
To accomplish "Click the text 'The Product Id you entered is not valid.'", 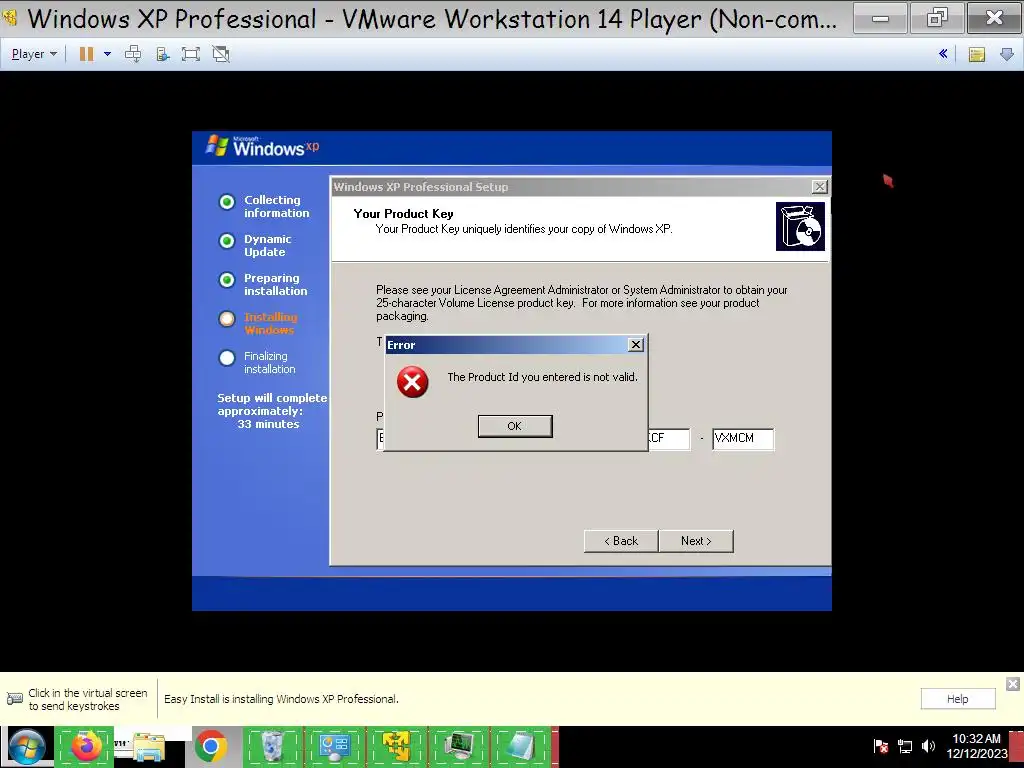I will (x=542, y=377).
